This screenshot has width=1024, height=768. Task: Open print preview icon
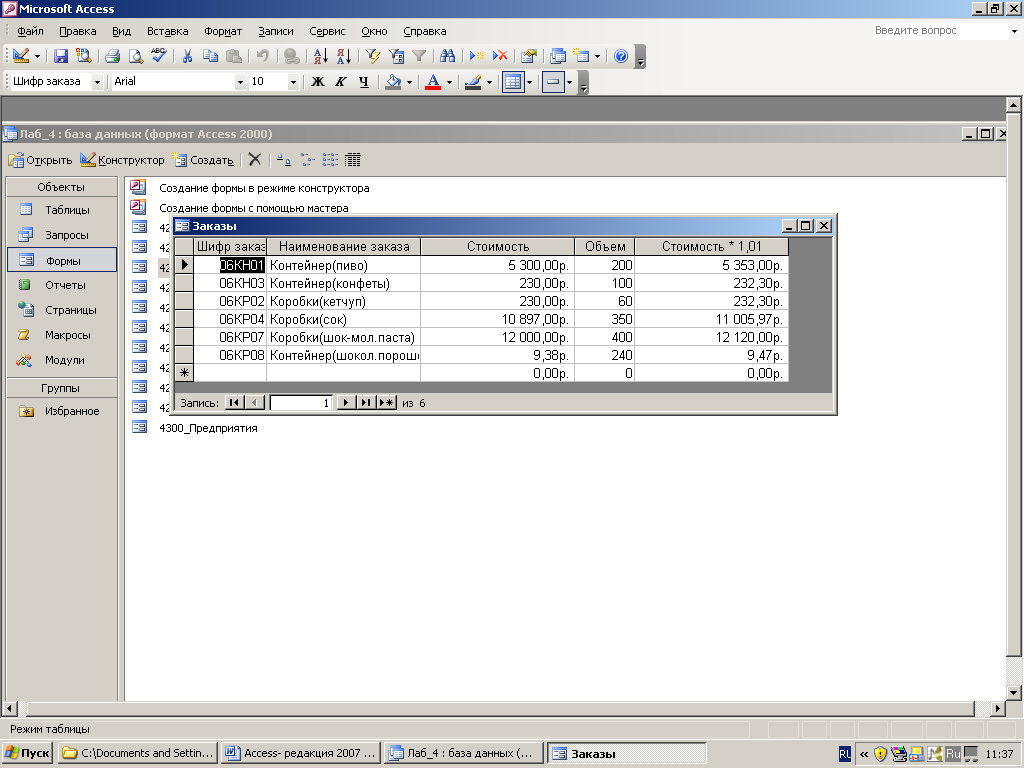(x=135, y=56)
